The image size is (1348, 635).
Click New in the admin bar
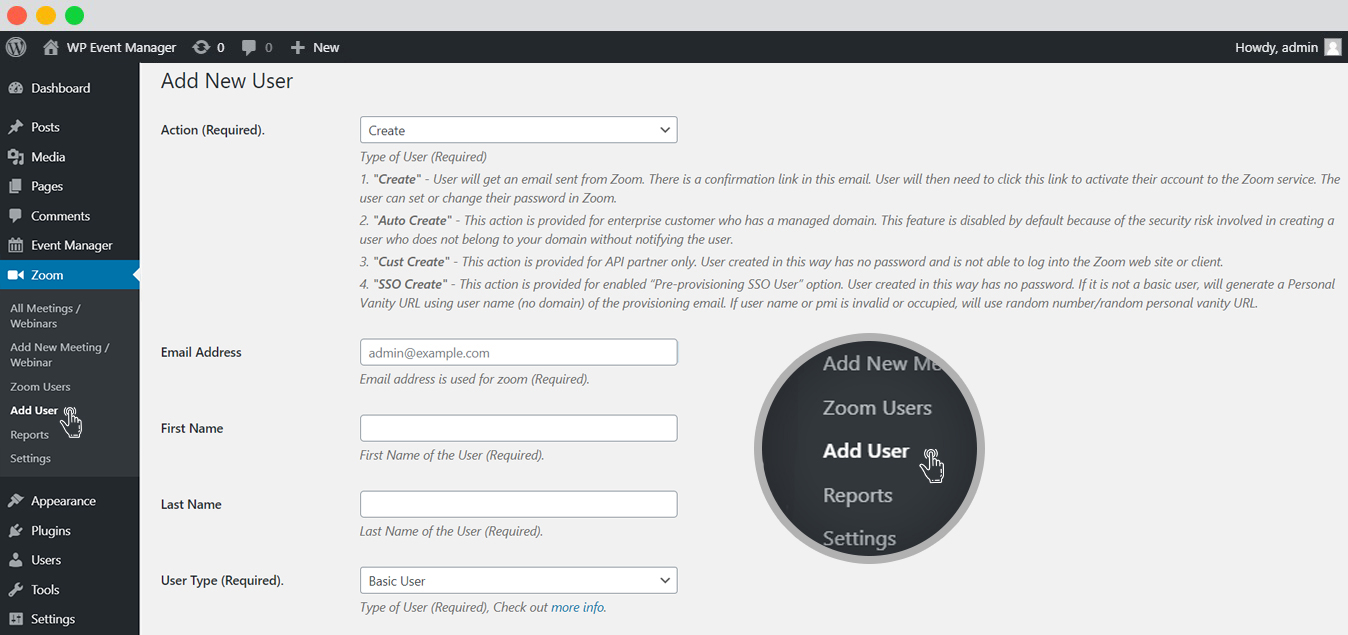tap(326, 47)
